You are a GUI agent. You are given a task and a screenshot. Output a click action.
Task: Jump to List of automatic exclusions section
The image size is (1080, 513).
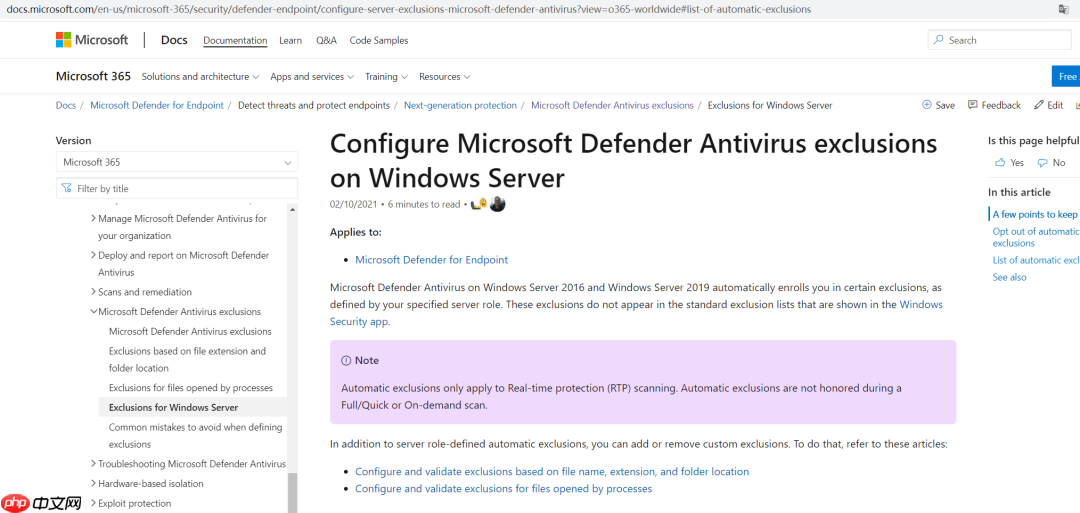(1035, 260)
